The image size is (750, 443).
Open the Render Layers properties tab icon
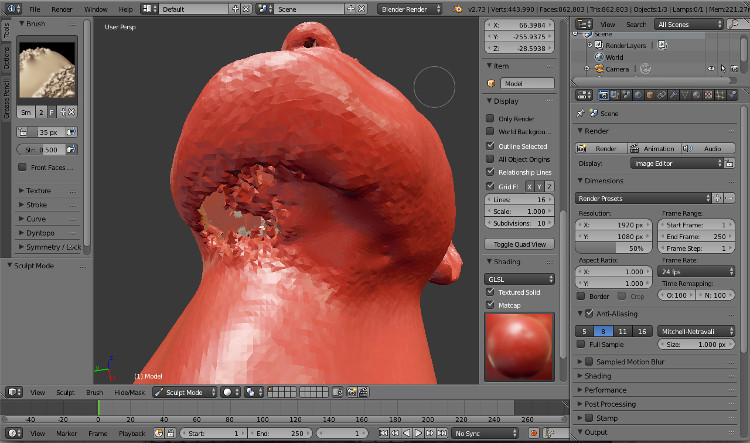point(615,95)
